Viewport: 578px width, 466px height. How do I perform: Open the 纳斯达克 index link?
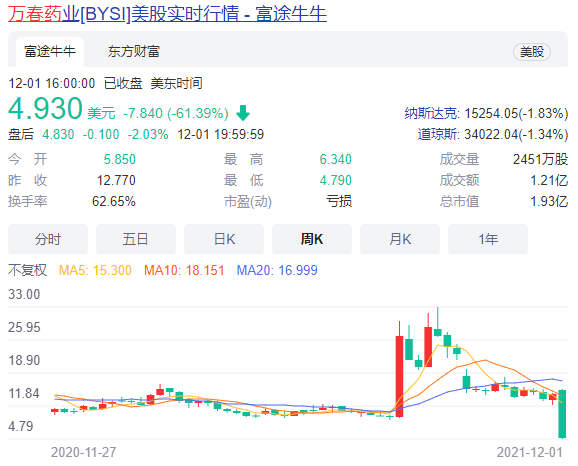pos(432,113)
